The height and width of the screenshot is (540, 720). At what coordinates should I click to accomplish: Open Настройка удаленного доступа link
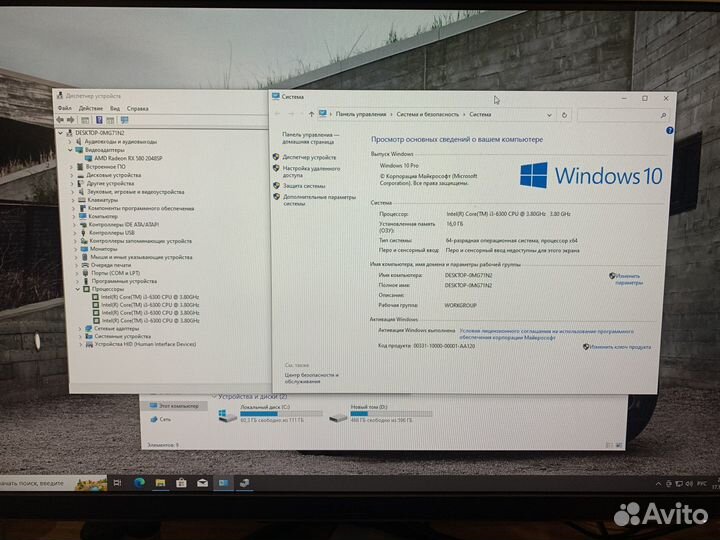coord(311,172)
